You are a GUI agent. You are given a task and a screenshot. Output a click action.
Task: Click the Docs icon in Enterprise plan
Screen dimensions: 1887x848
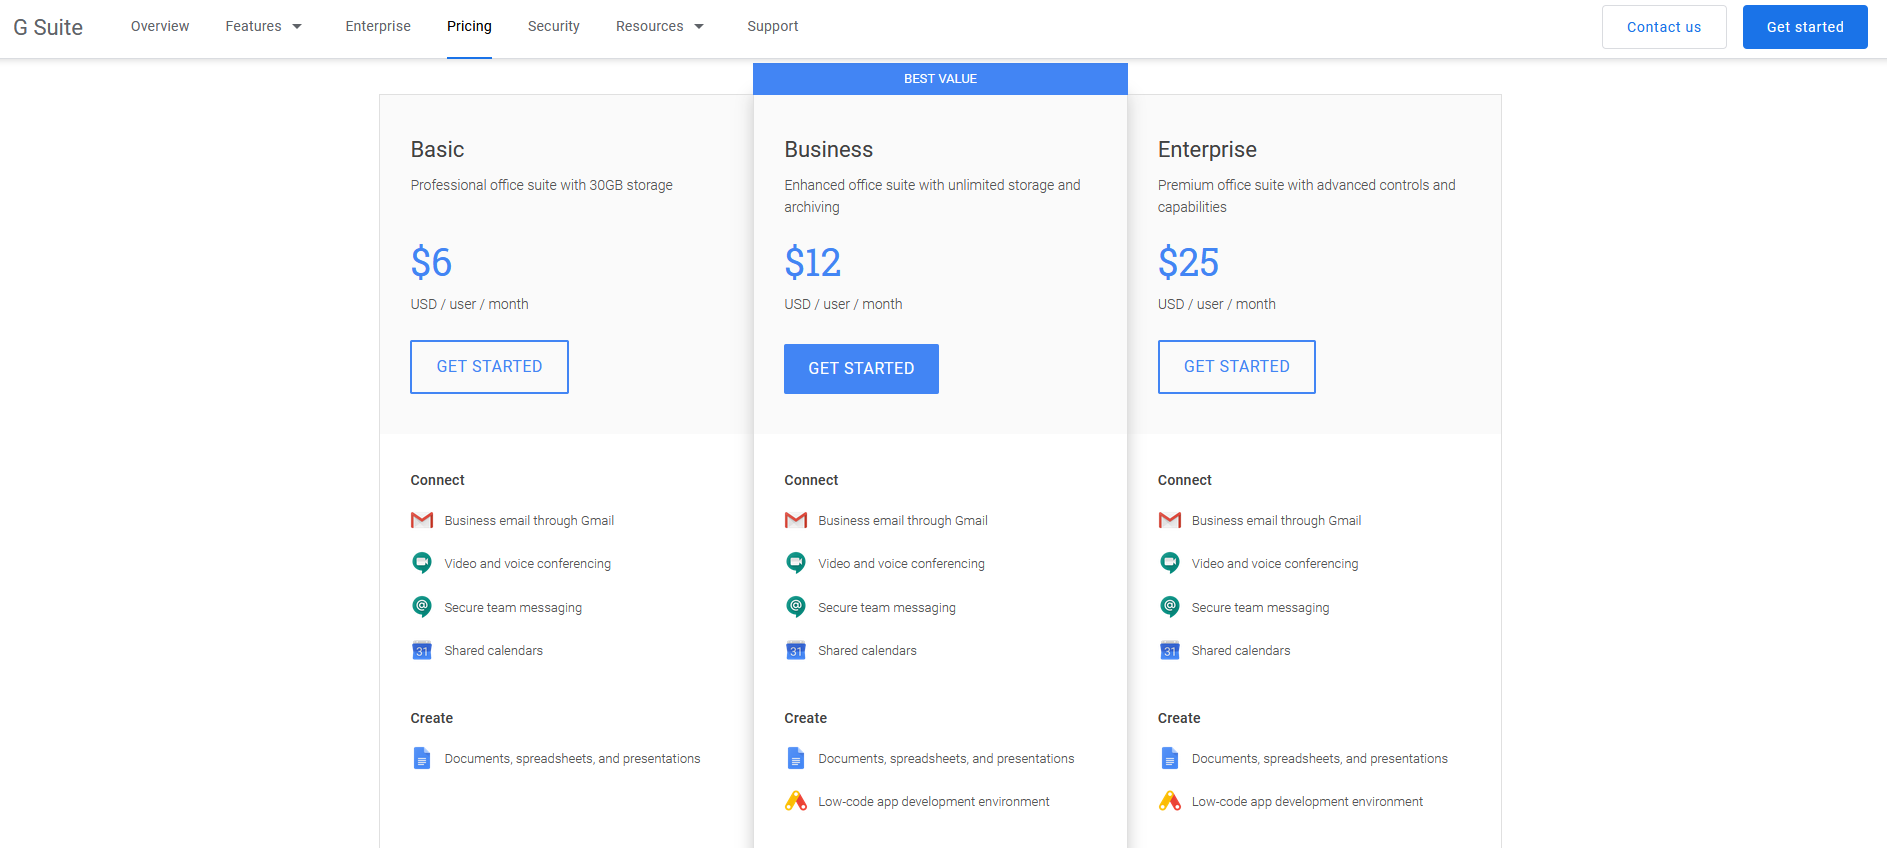tap(1170, 758)
